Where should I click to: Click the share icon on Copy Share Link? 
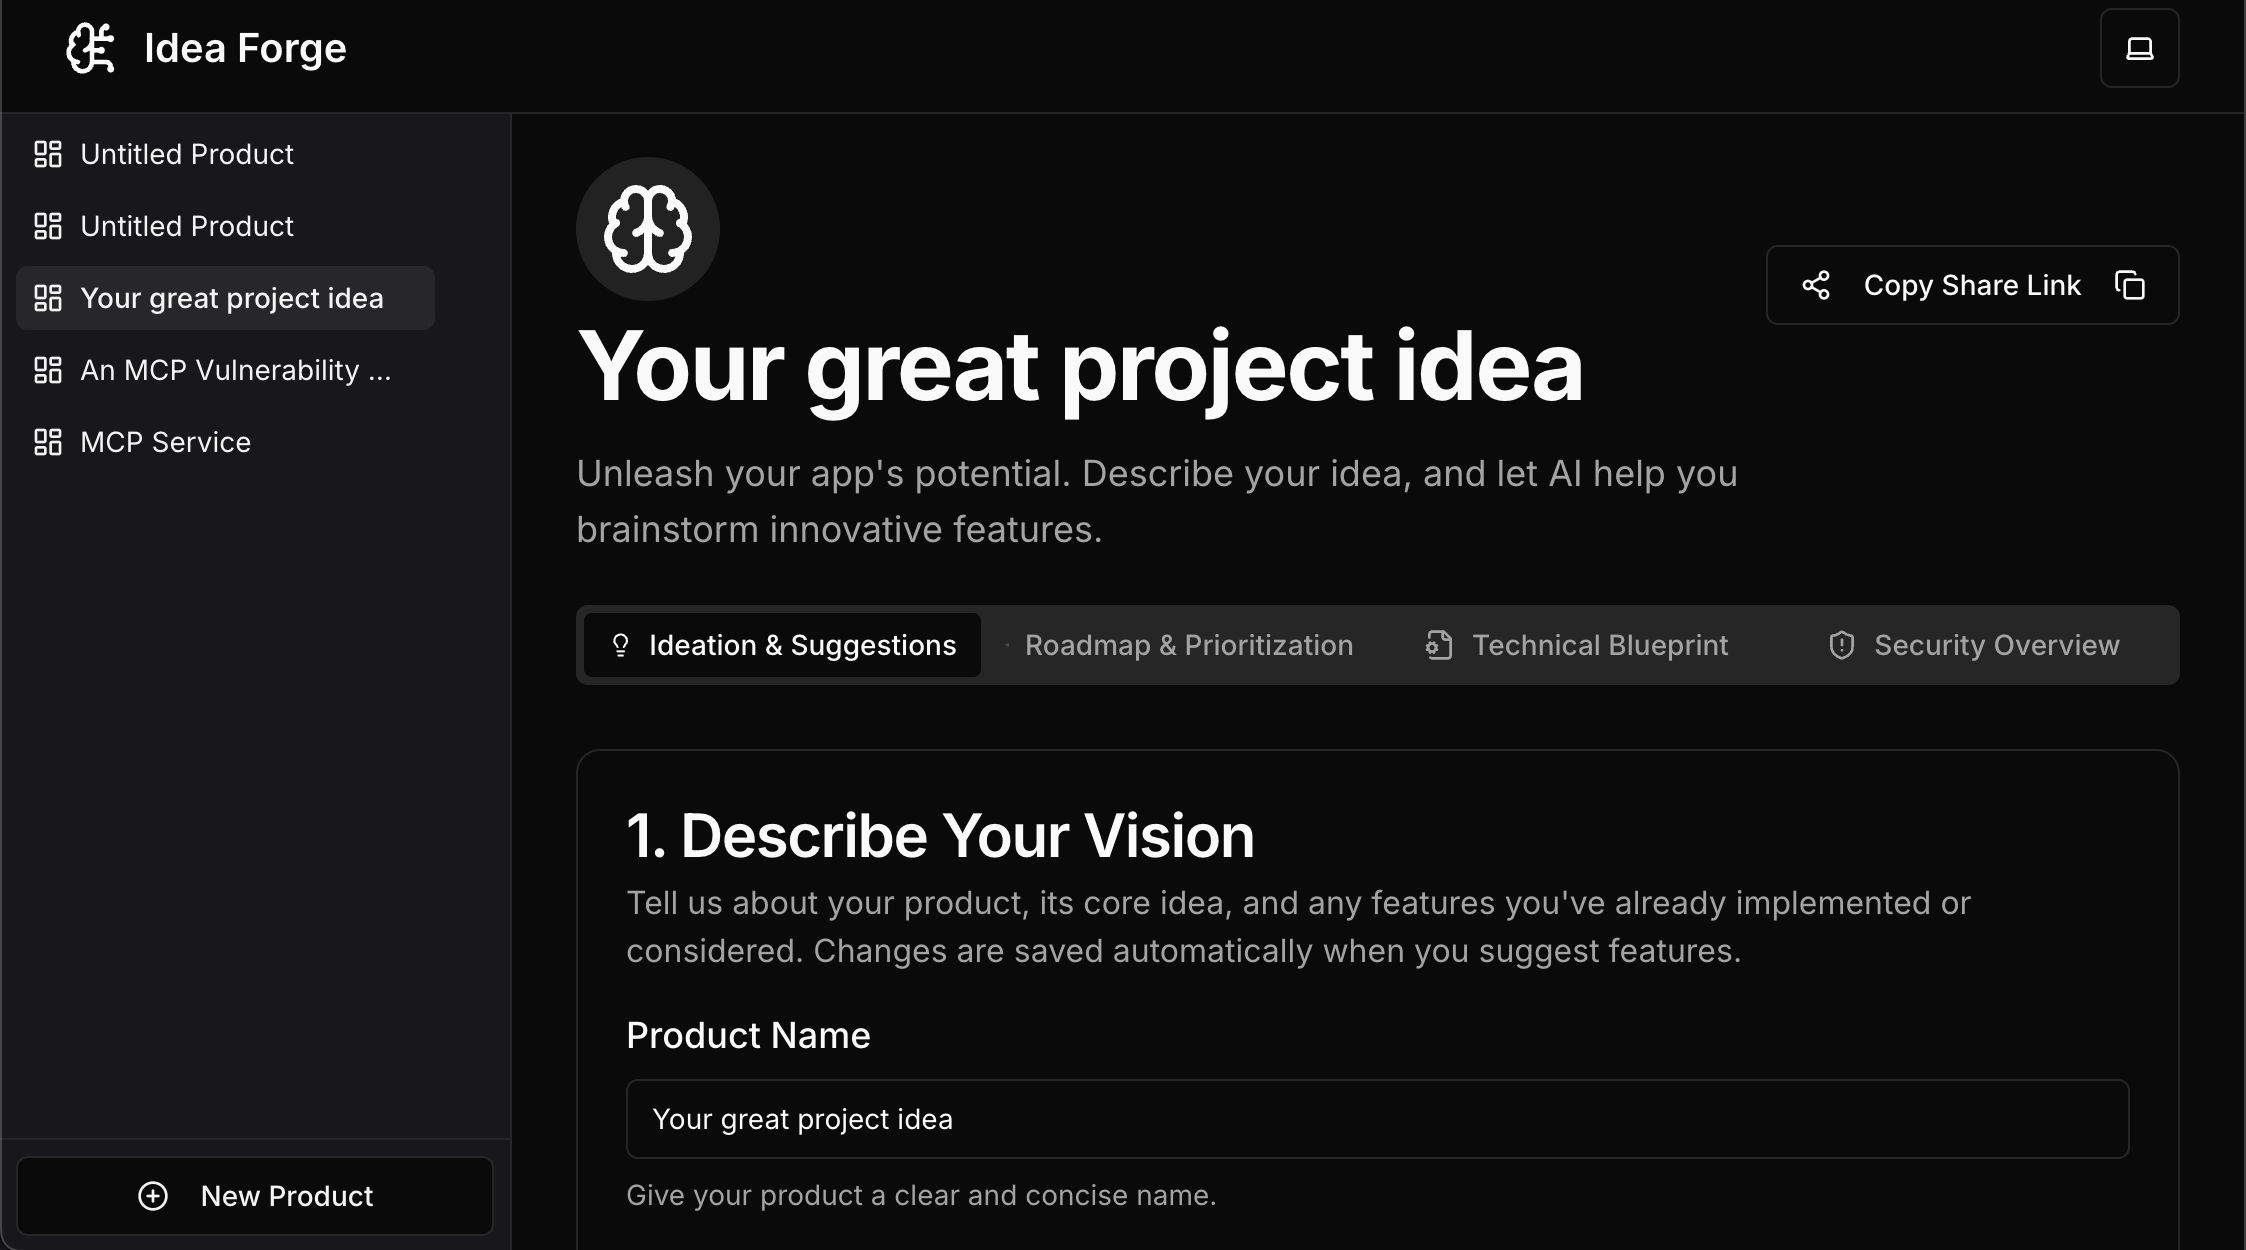point(1816,285)
